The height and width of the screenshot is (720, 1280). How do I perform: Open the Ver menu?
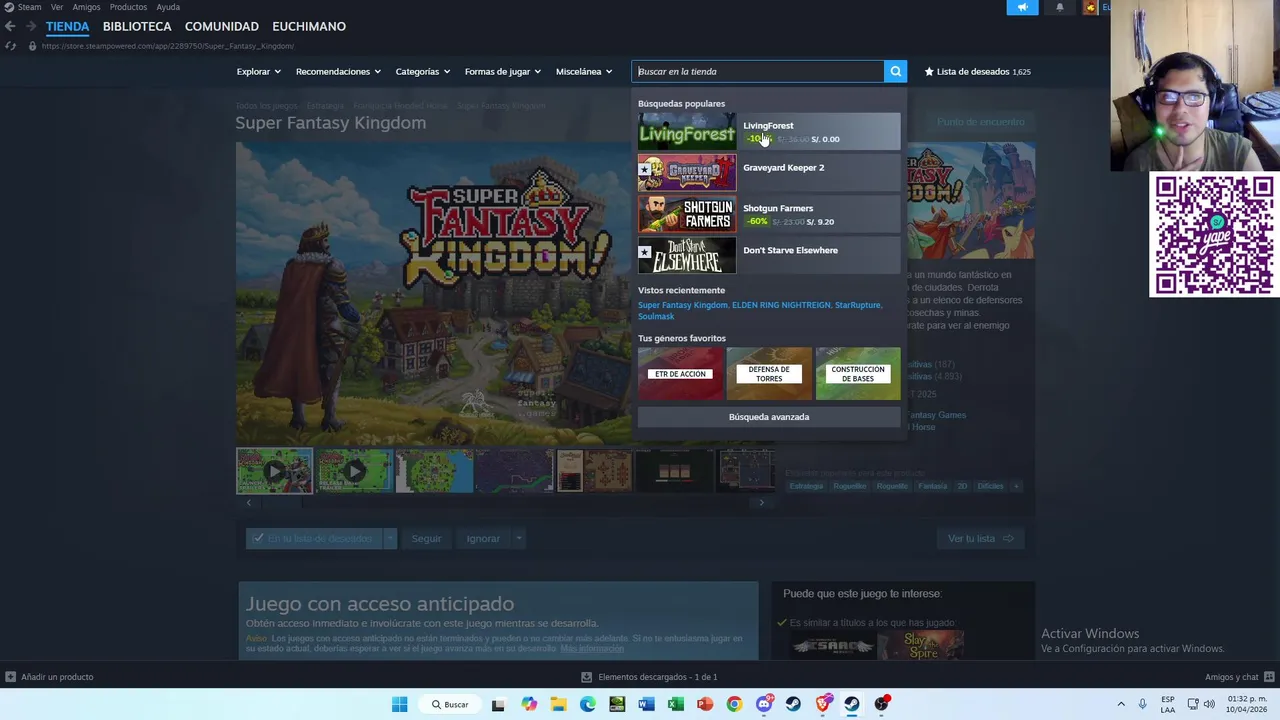[x=57, y=7]
